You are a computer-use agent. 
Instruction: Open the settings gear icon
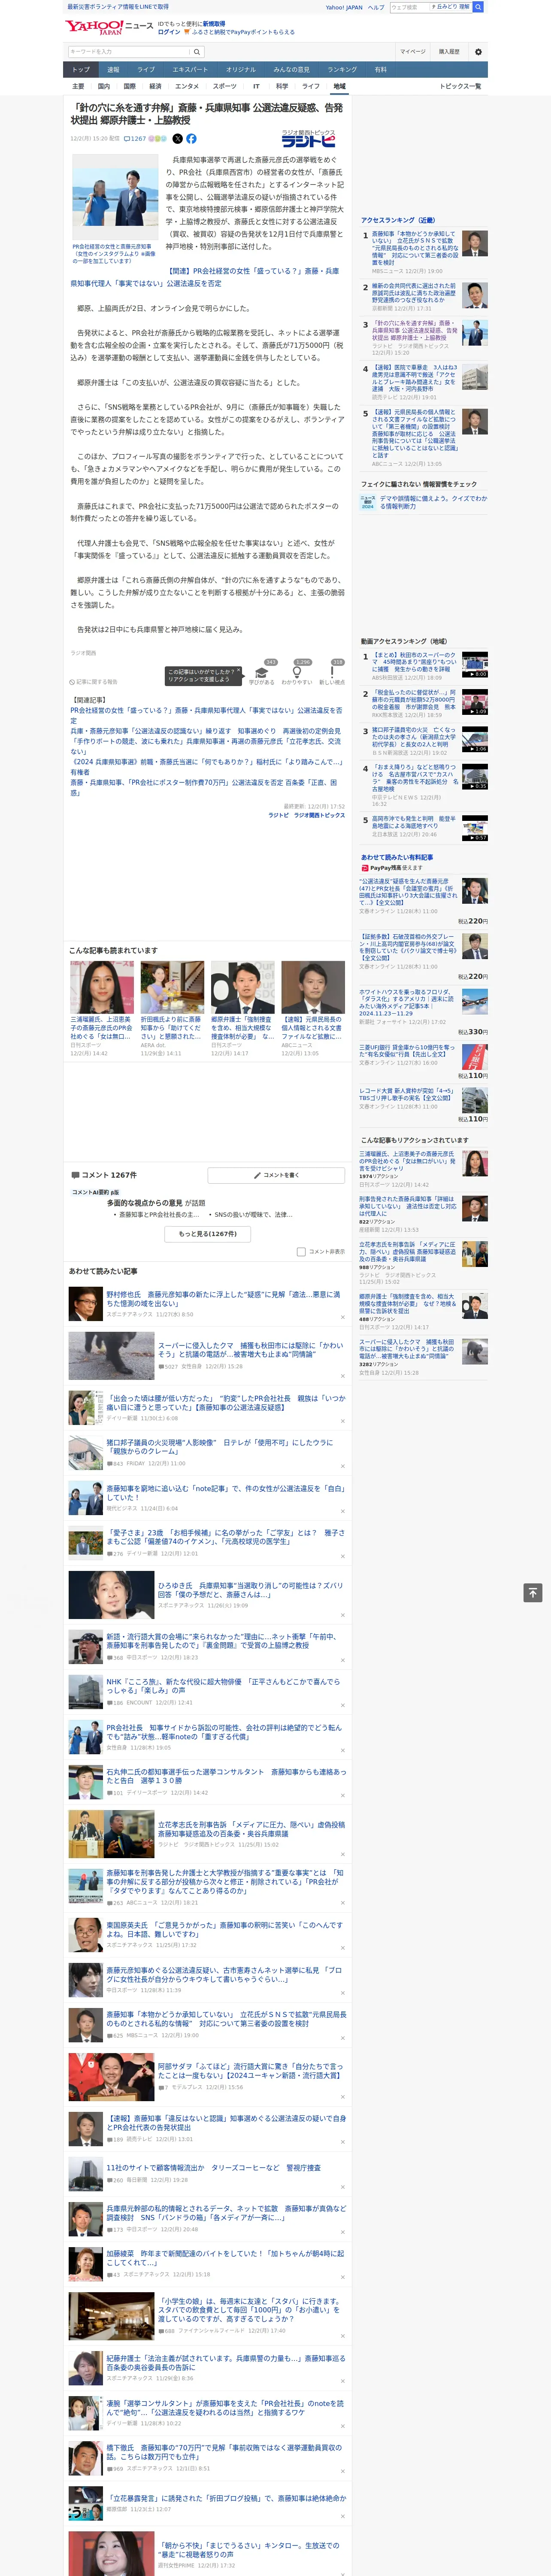(478, 51)
